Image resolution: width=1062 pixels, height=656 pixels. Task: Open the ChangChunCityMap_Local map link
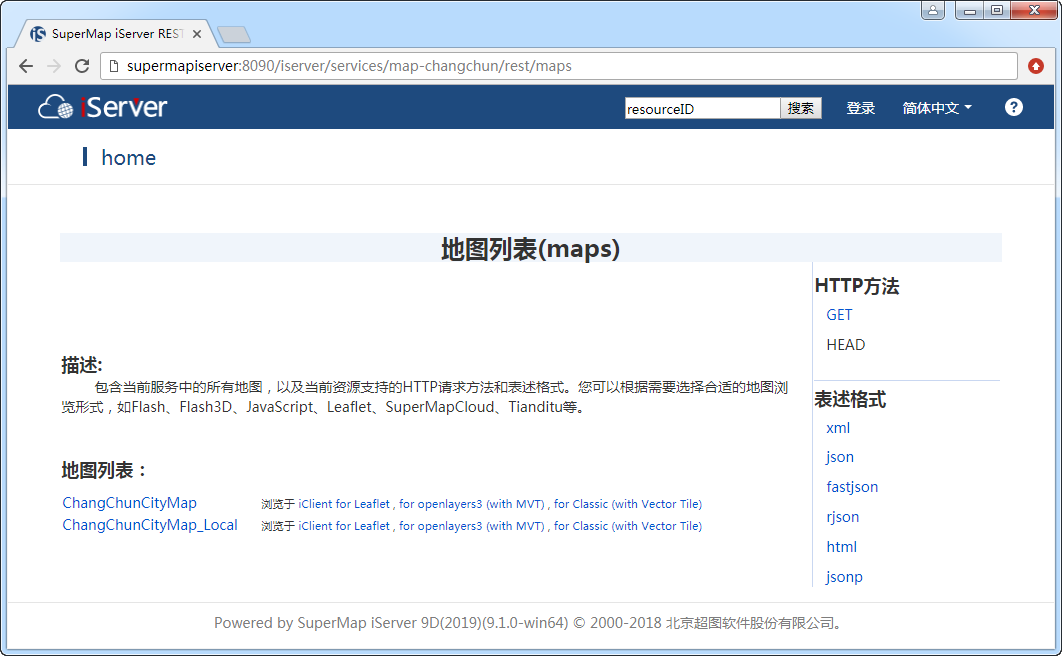[x=150, y=525]
